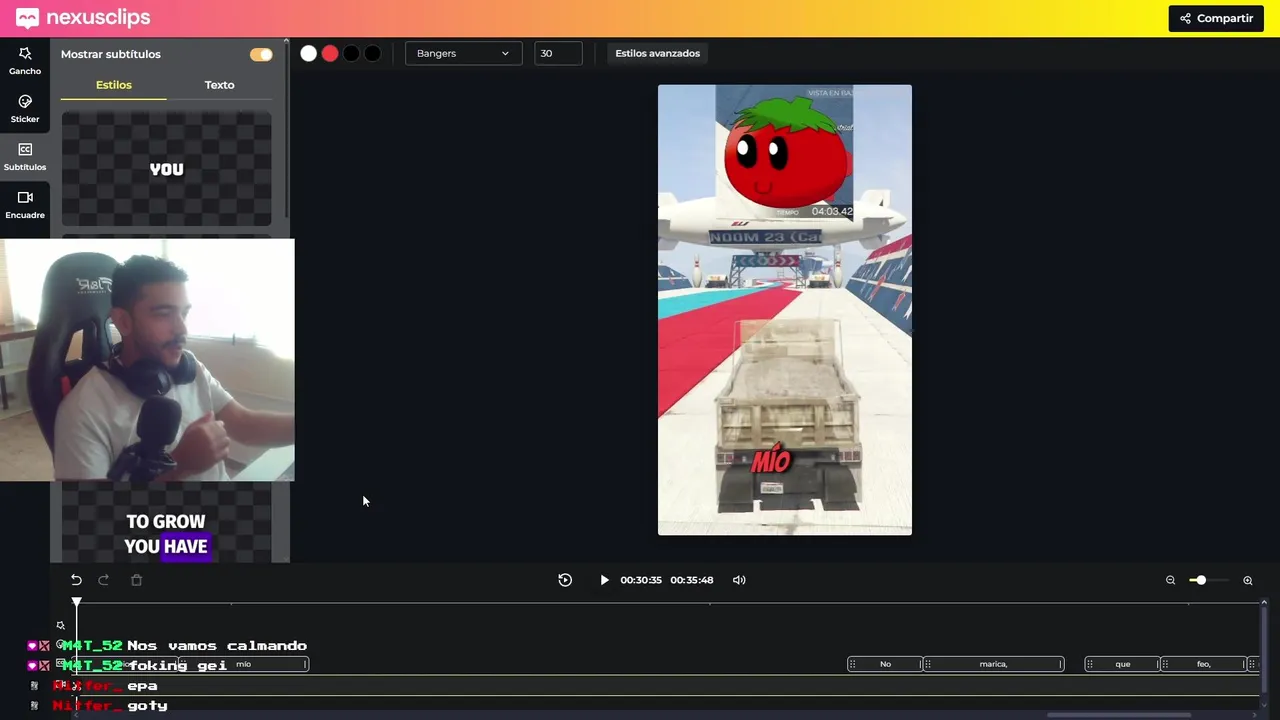Click the total duration 00:35:48

click(692, 580)
